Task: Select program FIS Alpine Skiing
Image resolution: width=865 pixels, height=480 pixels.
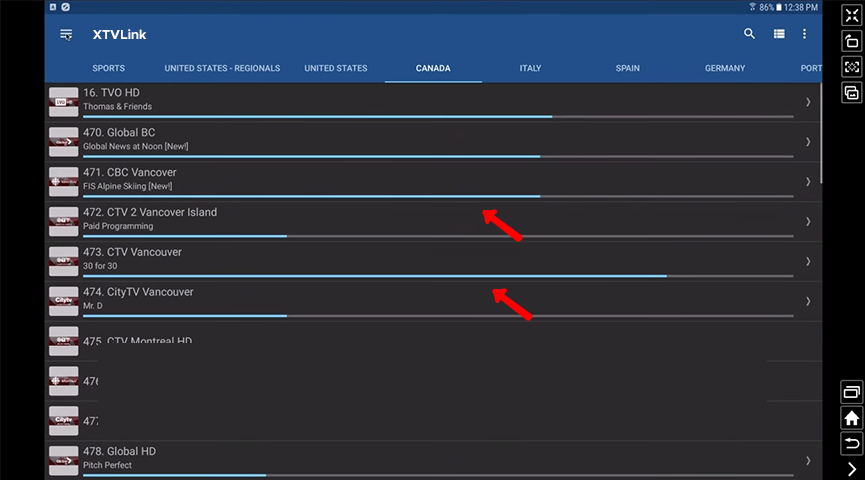Action: pyautogui.click(x=127, y=186)
